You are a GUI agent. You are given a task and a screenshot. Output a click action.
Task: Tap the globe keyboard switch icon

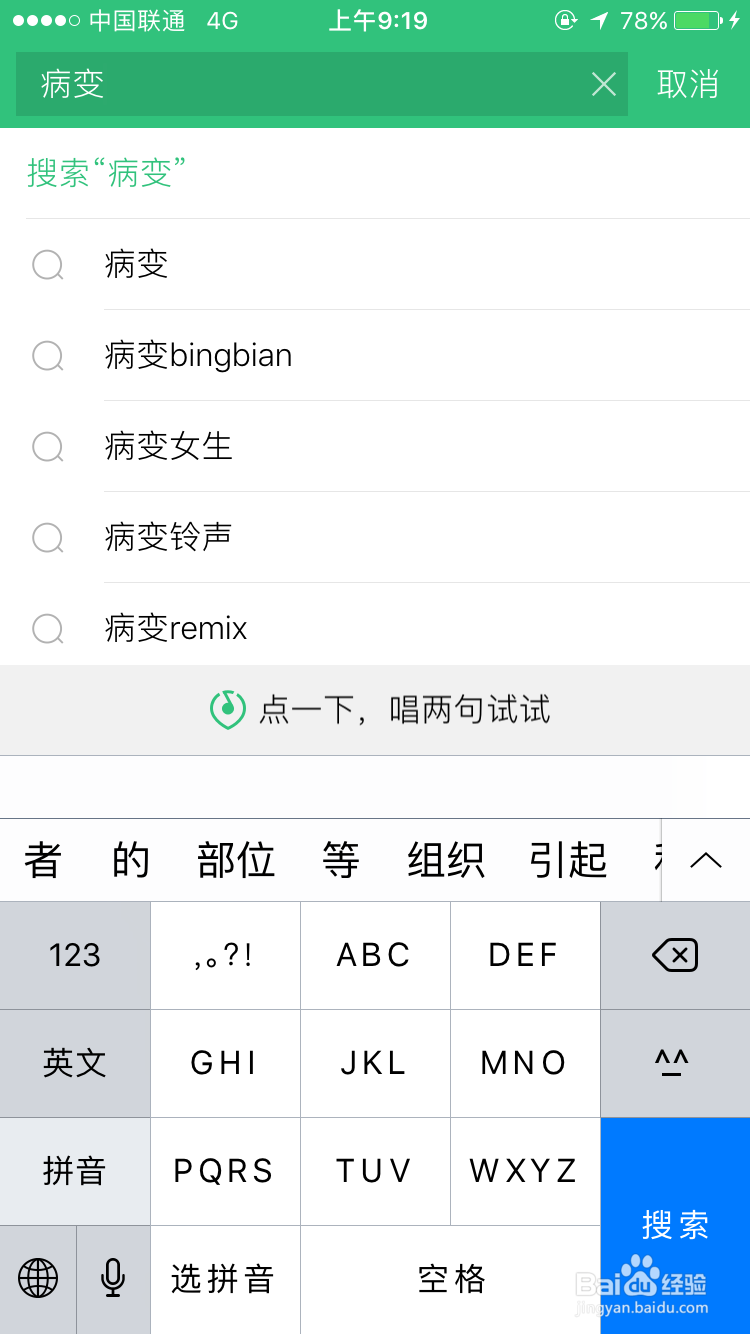coord(38,1278)
